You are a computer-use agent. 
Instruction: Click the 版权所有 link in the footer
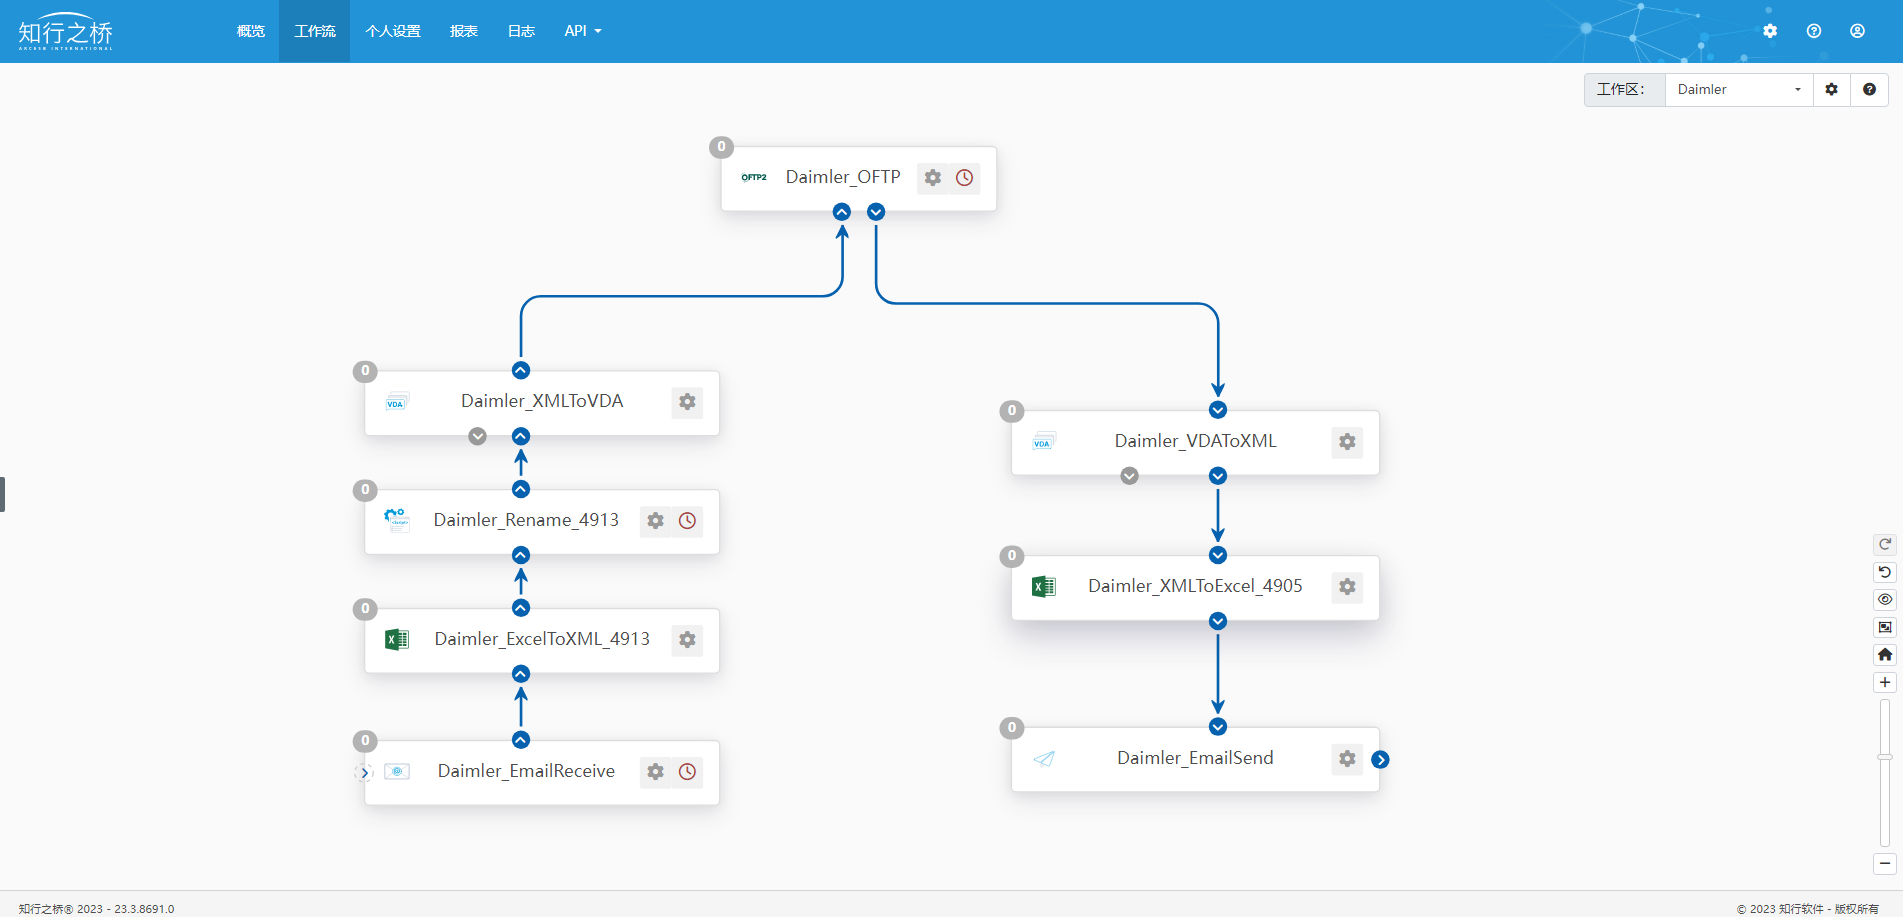pos(1856,909)
